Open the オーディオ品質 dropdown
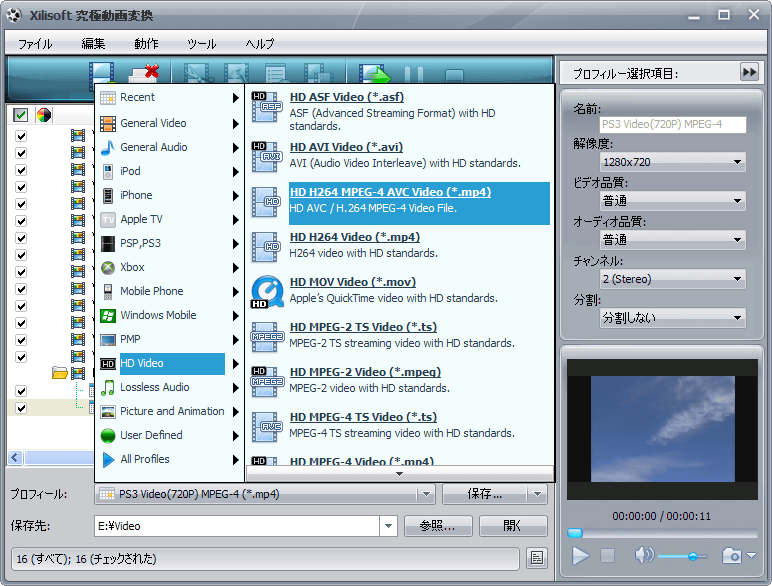Viewport: 772px width, 586px height. tap(673, 240)
